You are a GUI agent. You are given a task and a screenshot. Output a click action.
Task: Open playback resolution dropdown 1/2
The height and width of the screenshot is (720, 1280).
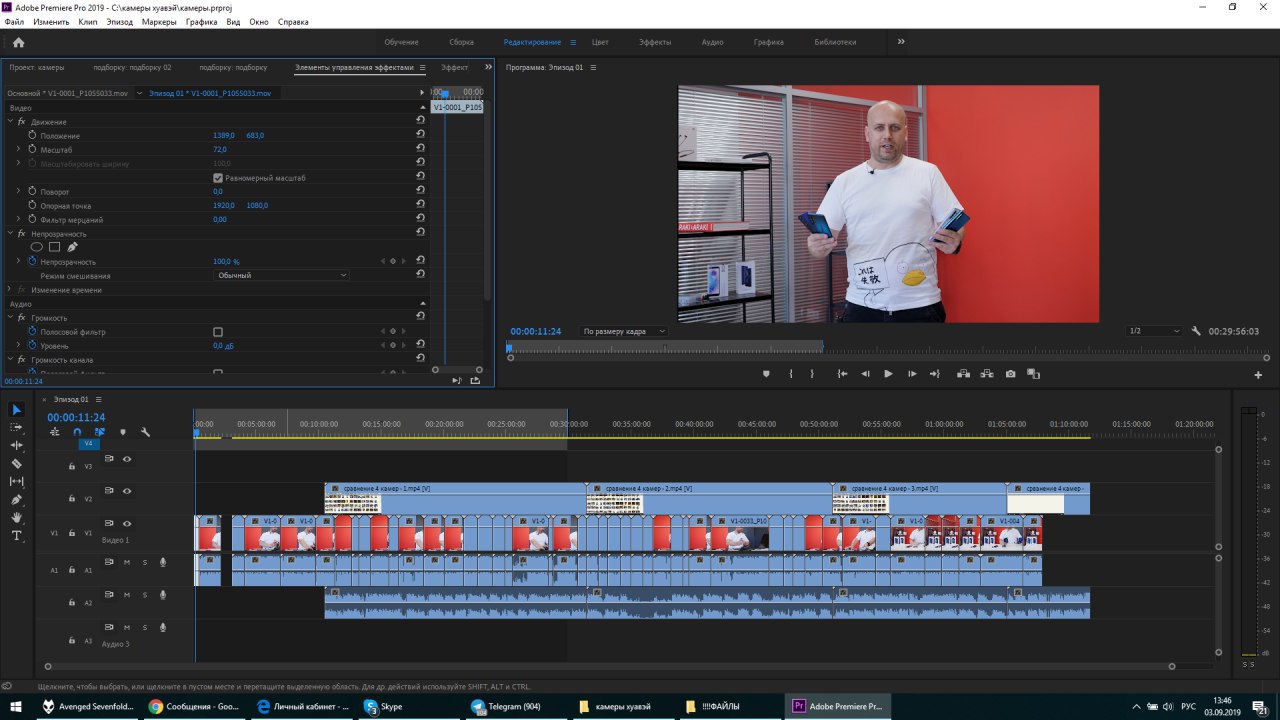coord(1153,331)
